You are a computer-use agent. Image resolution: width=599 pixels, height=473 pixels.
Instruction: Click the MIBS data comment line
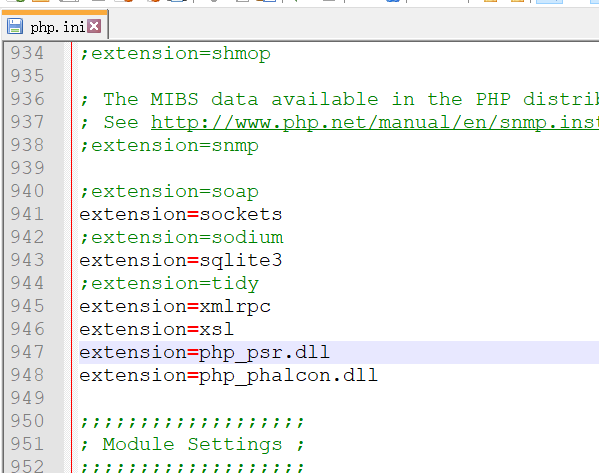point(339,99)
